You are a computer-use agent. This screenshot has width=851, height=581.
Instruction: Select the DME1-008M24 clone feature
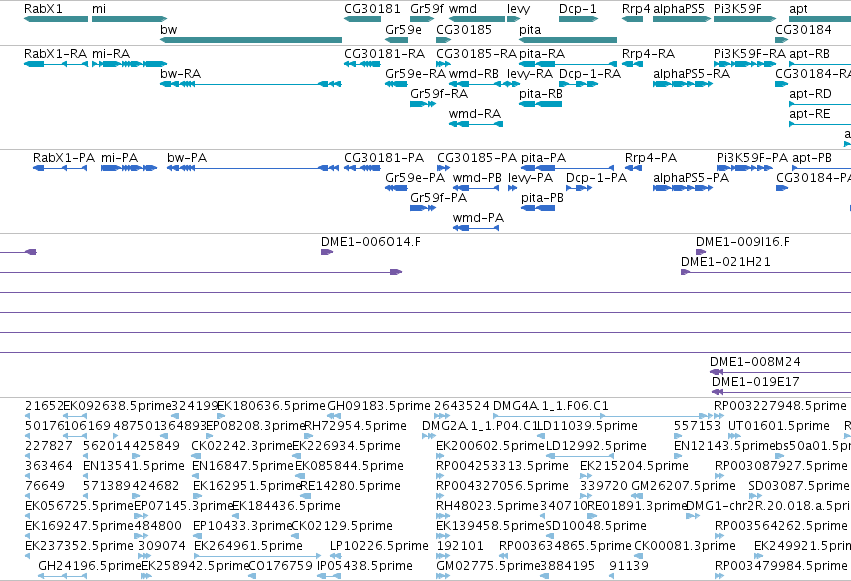[780, 372]
